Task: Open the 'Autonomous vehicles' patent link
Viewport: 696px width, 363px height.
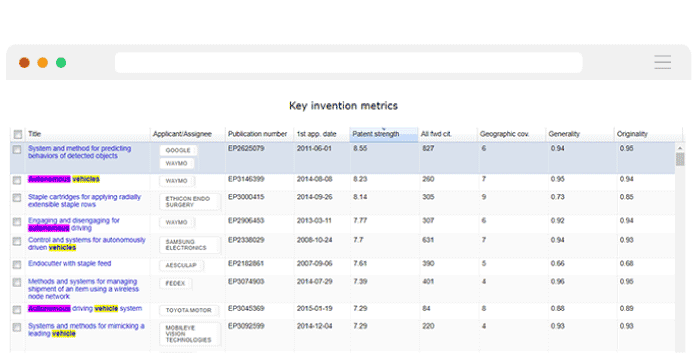Action: (x=63, y=179)
